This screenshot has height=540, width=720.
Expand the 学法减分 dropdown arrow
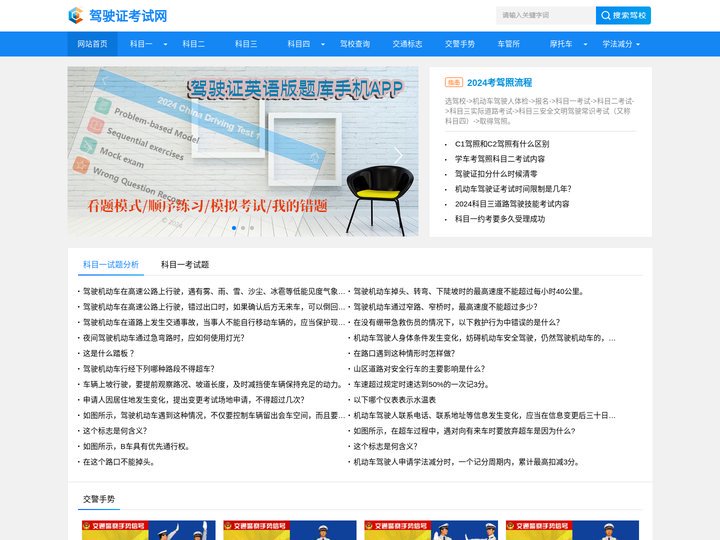point(638,45)
